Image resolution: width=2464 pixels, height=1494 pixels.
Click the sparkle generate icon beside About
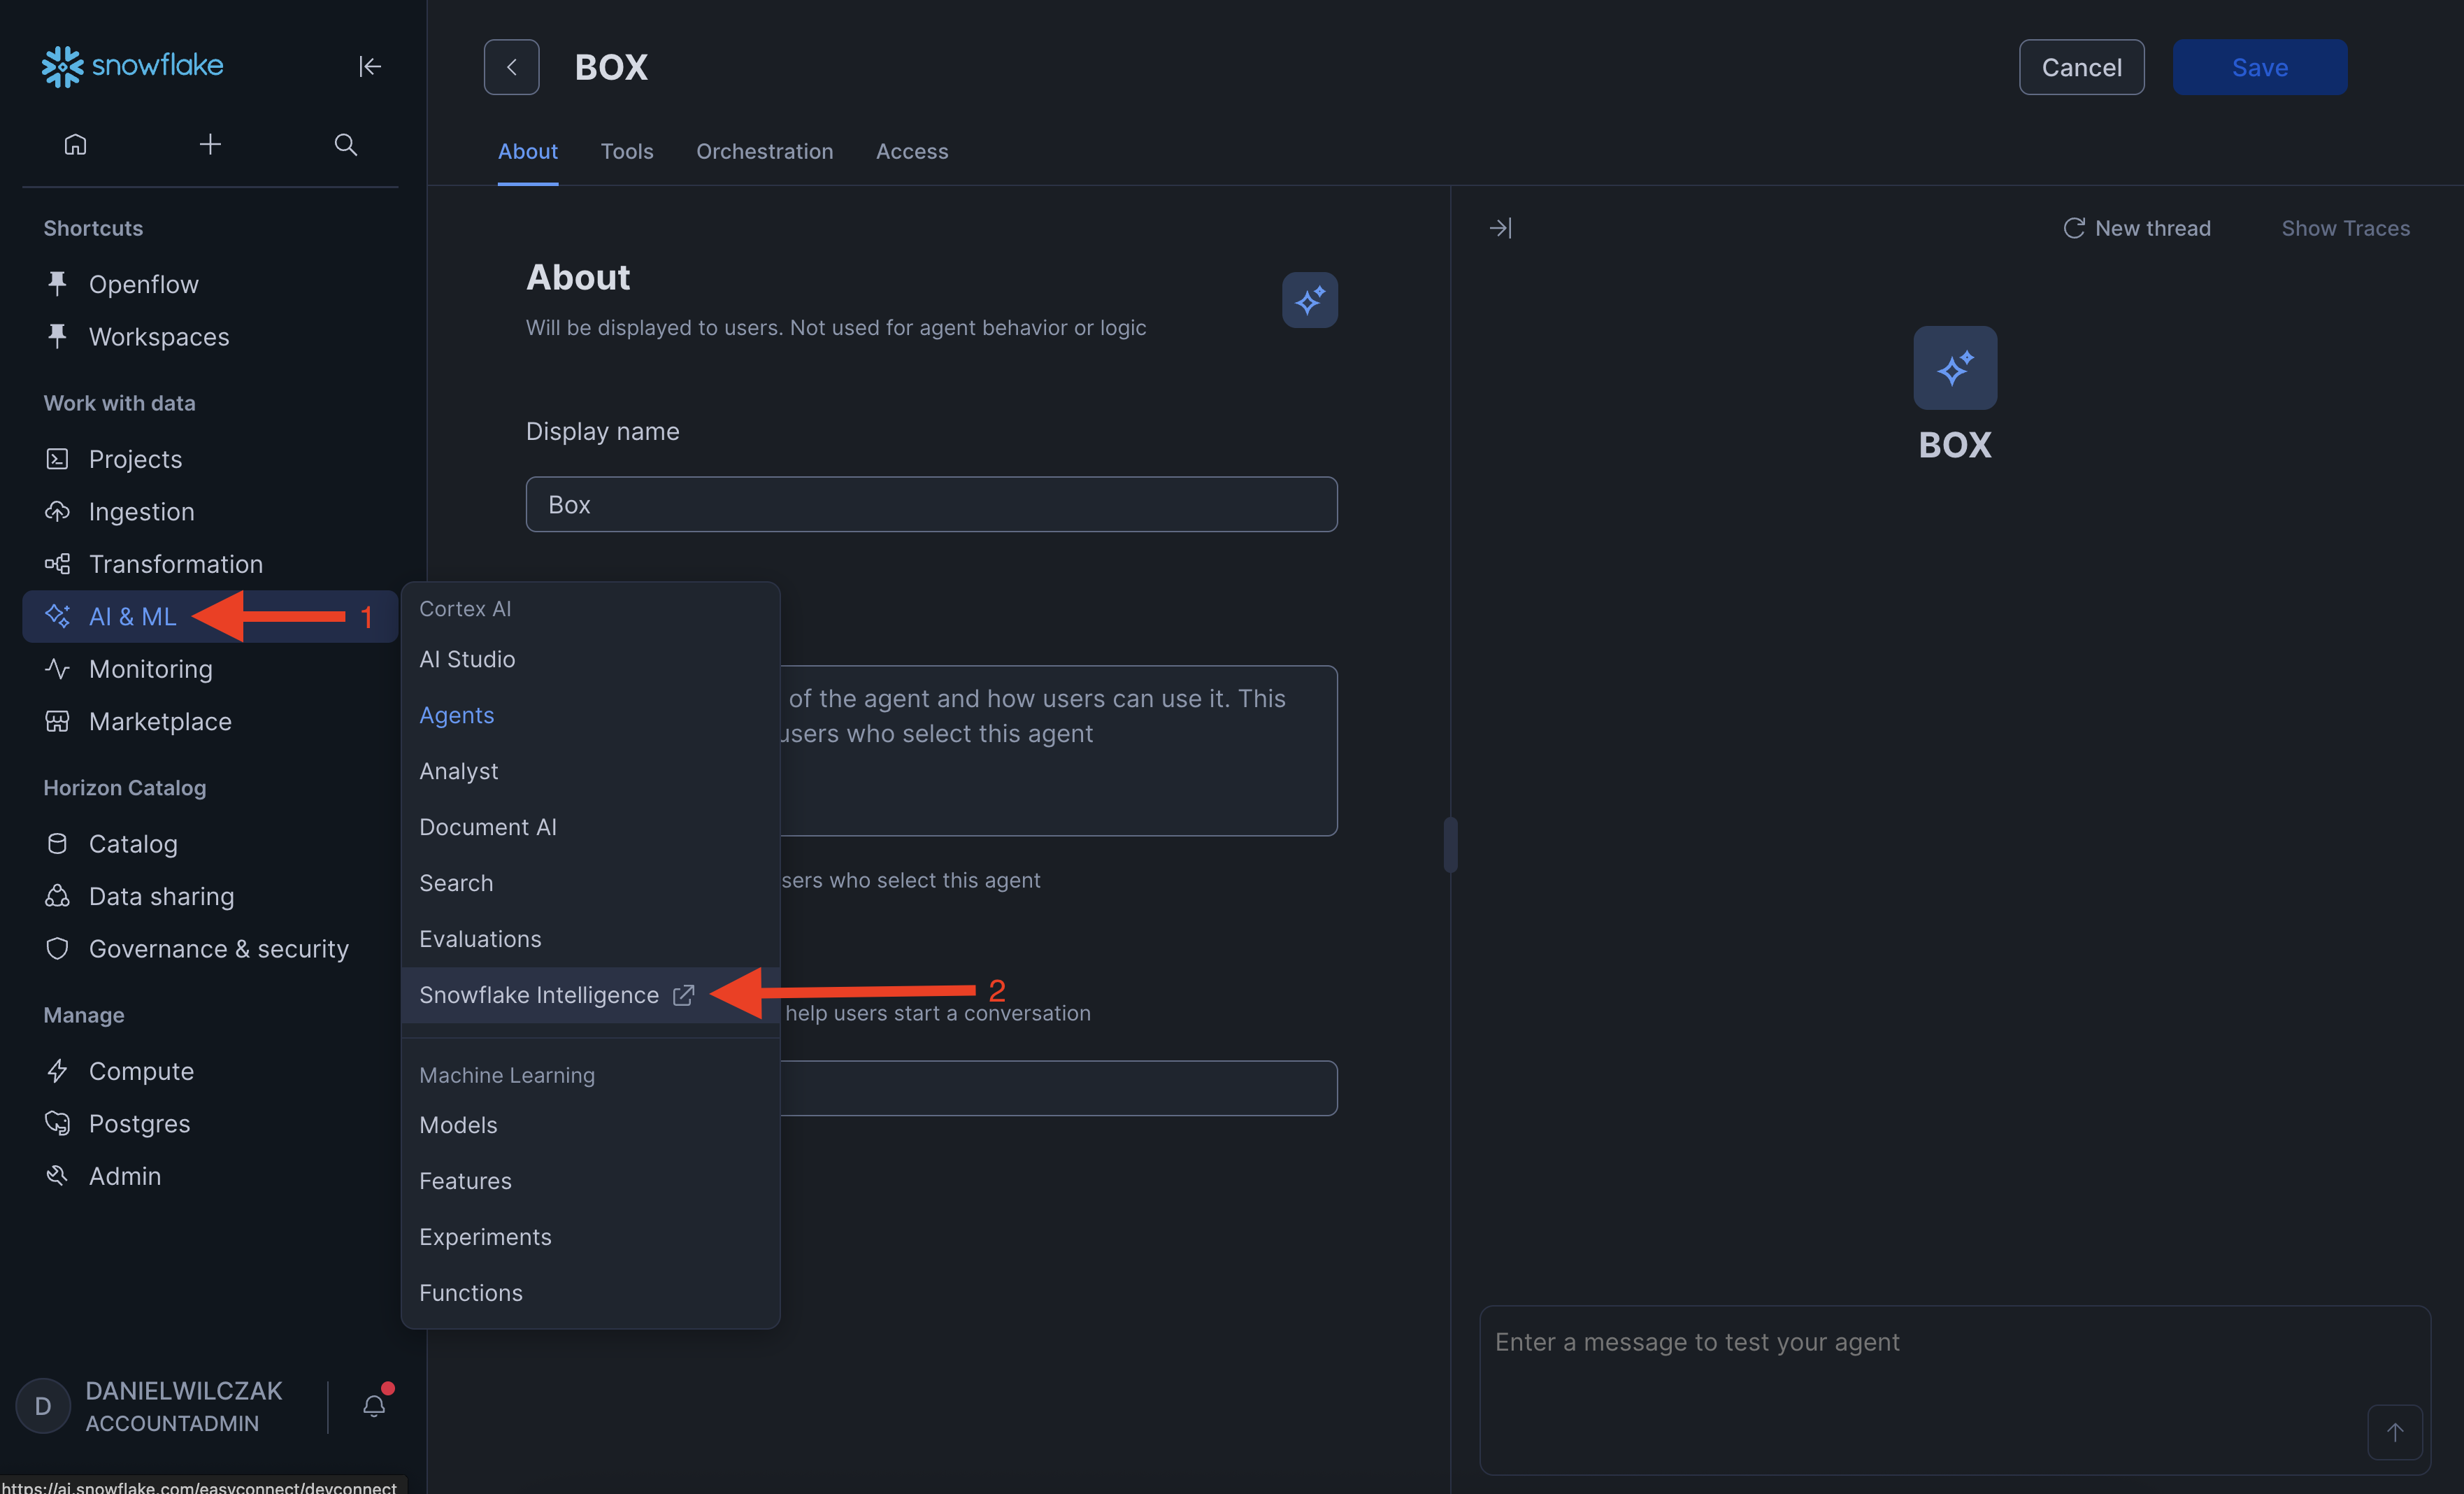pyautogui.click(x=1309, y=300)
